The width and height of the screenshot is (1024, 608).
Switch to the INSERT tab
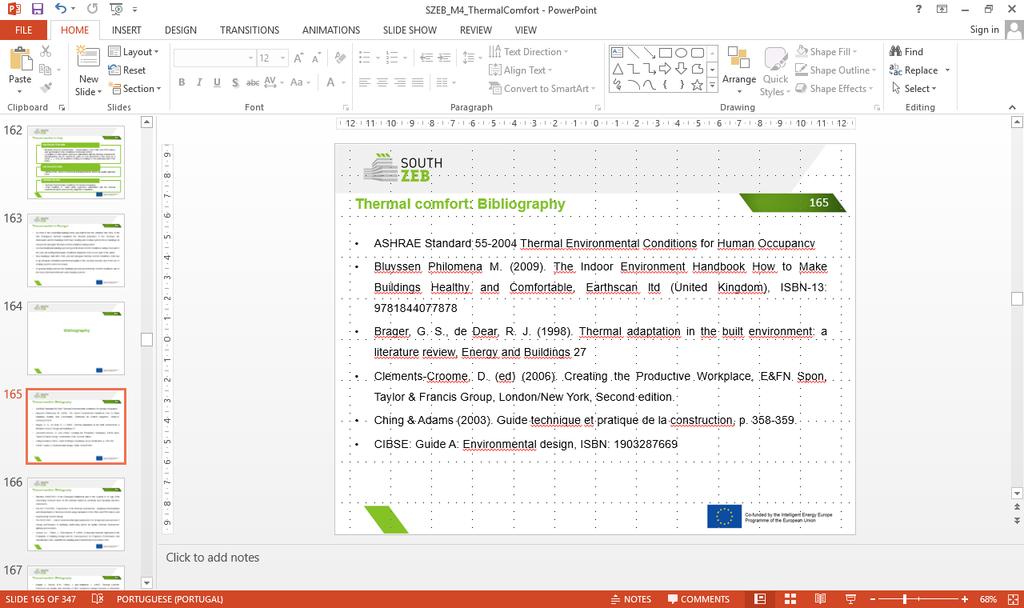(126, 30)
